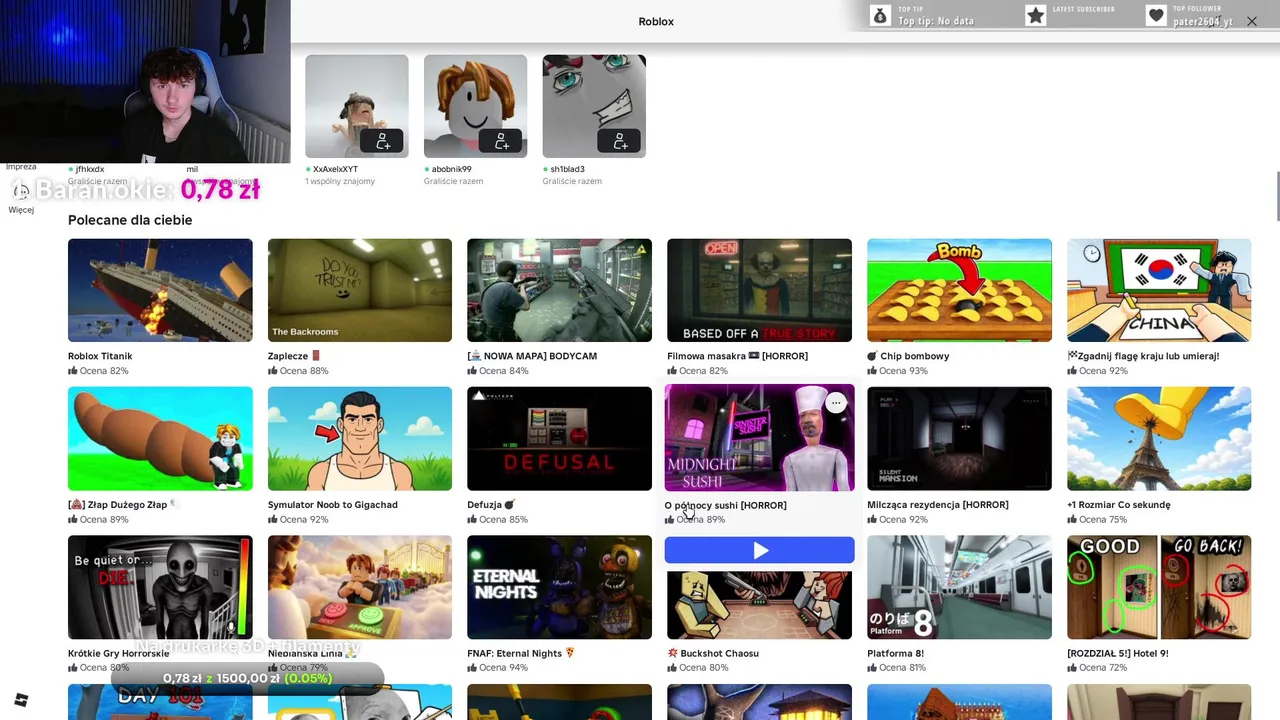The height and width of the screenshot is (720, 1280).
Task: Open the Zaplecze Backrooms game thumbnail
Action: coord(360,290)
